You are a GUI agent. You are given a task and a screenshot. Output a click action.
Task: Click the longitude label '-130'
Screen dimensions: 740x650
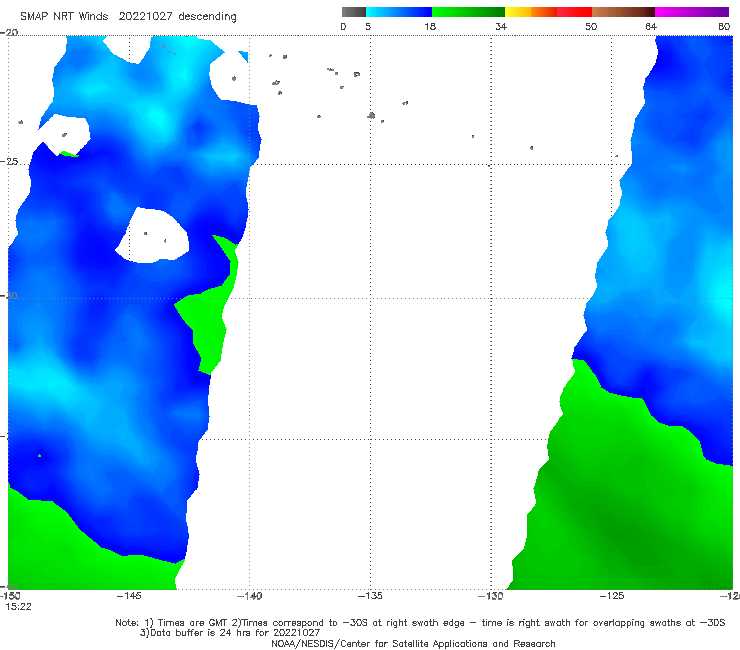(x=491, y=596)
